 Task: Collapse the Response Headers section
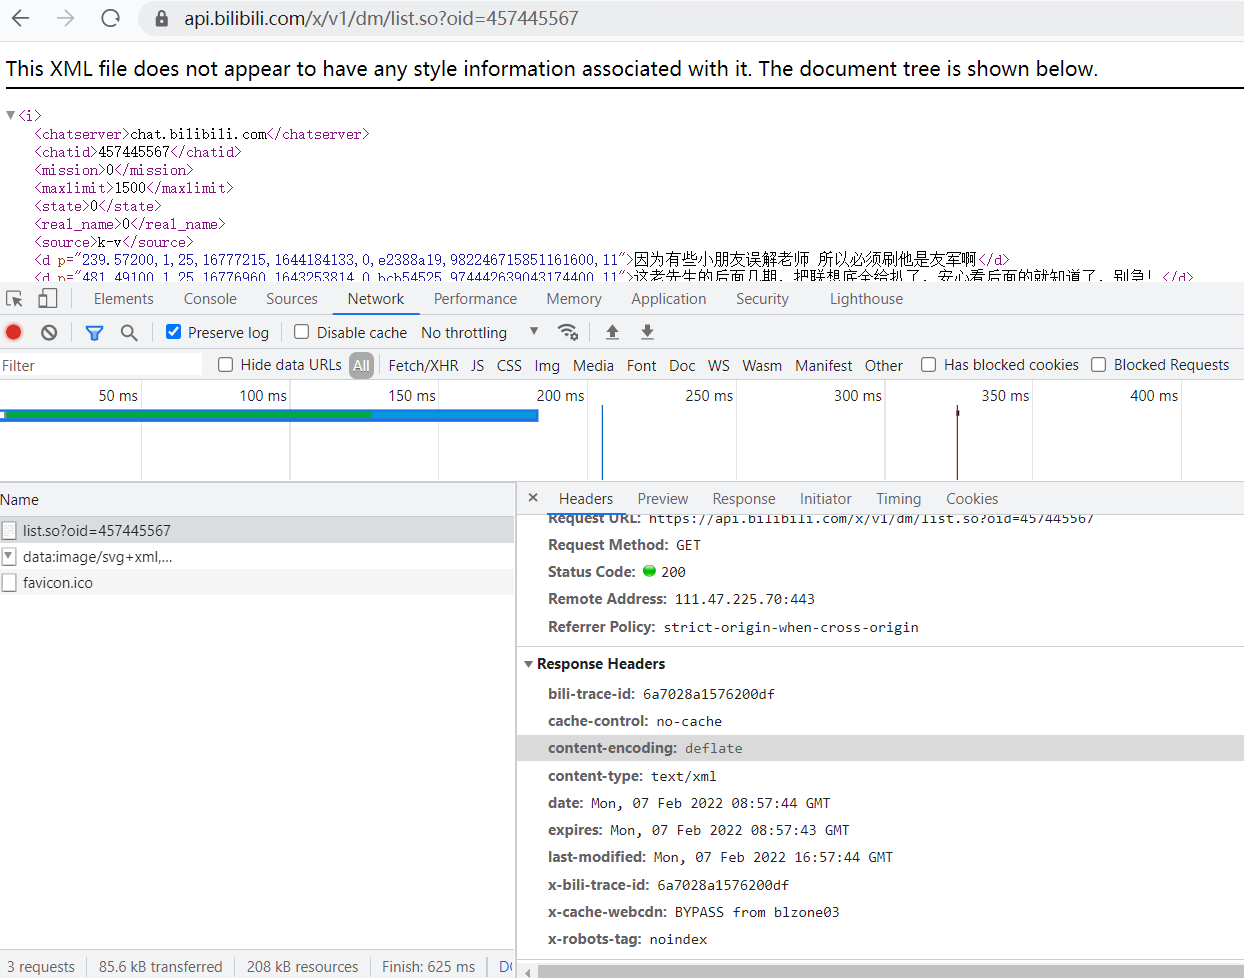529,664
